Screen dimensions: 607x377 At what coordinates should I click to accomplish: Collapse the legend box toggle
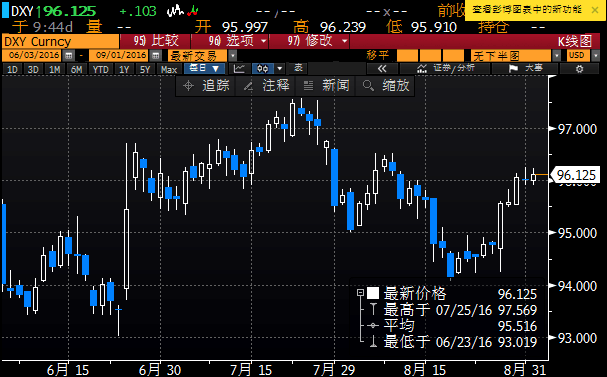click(360, 293)
